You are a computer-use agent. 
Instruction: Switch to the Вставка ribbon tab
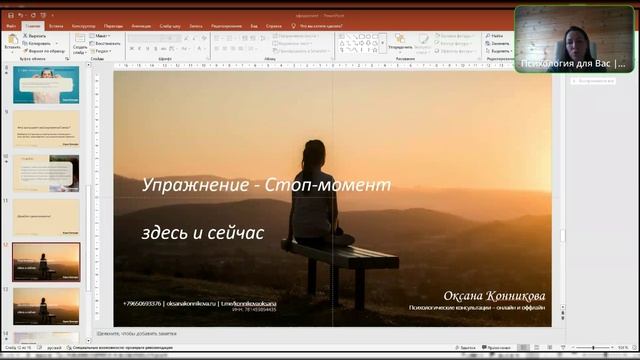click(x=56, y=26)
